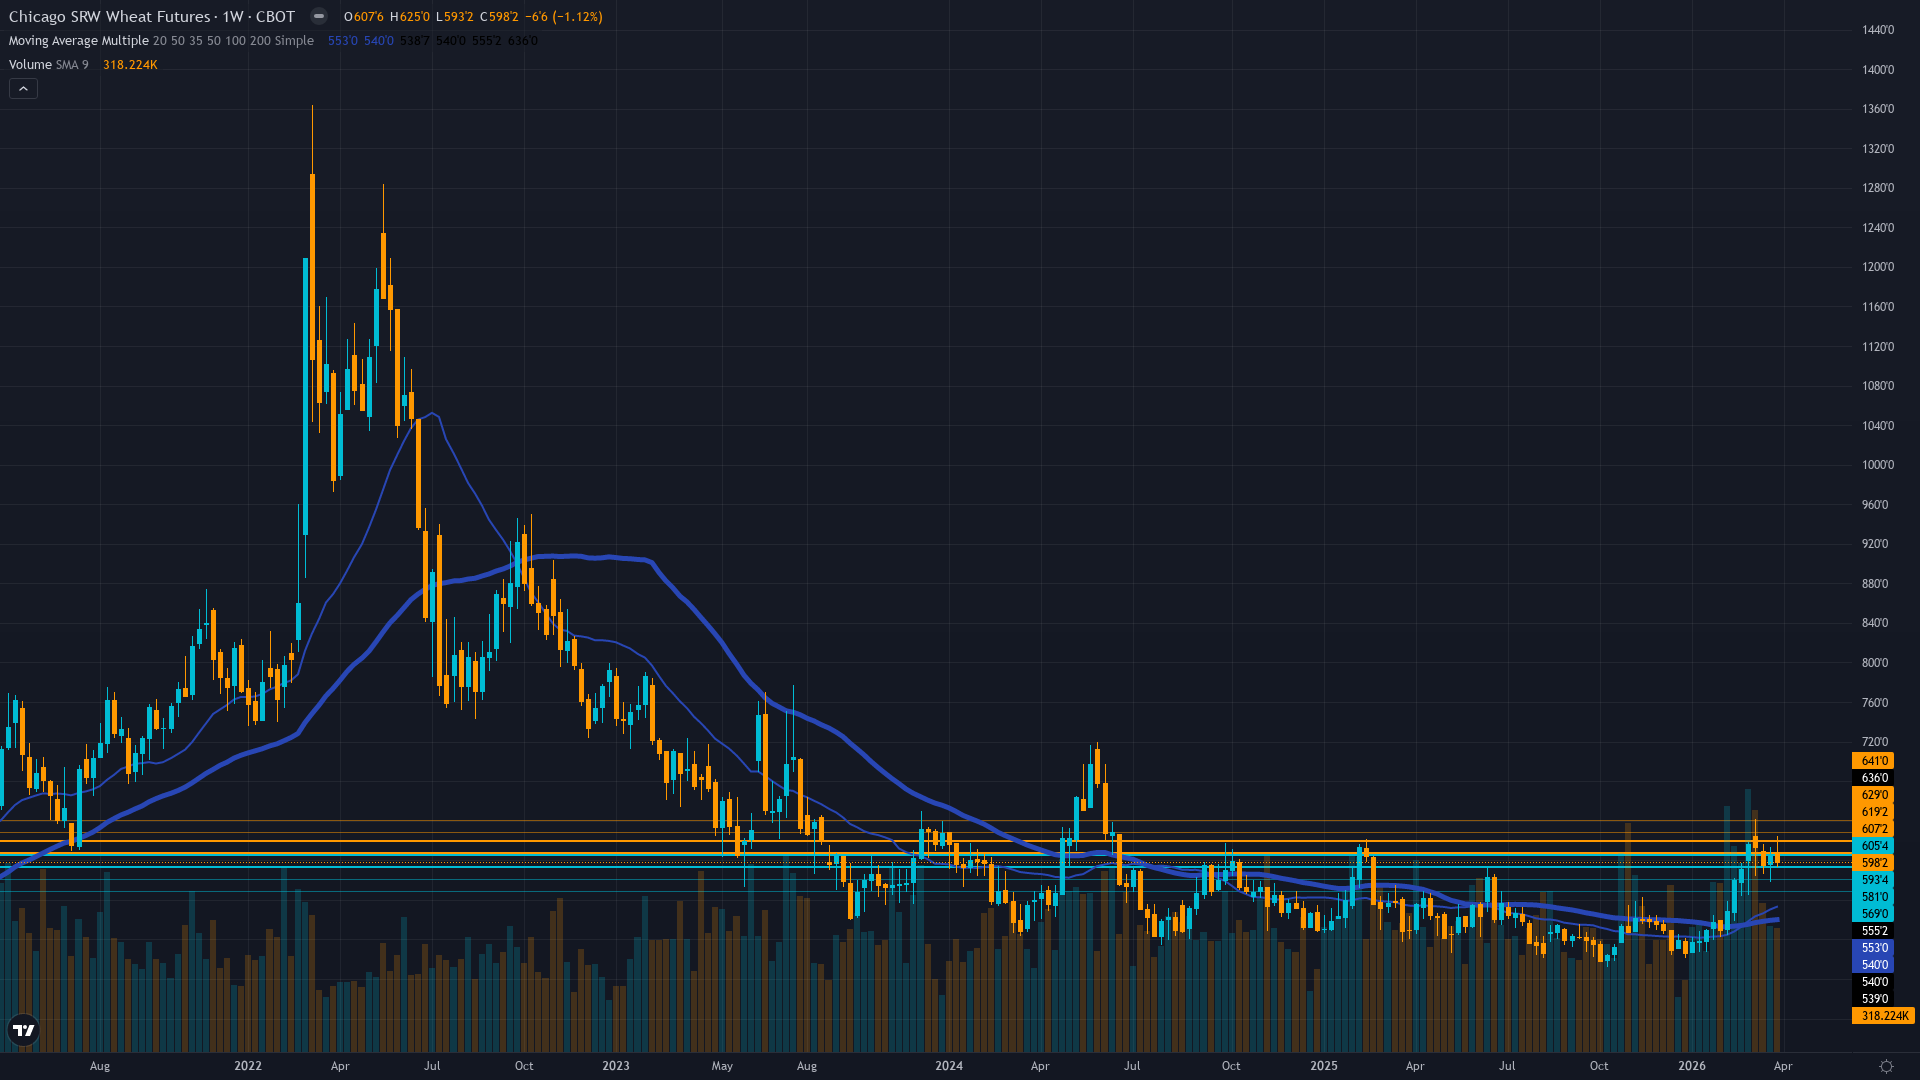Click the 2025 label on the time axis
Image resolution: width=1920 pixels, height=1080 pixels.
coord(1324,1066)
